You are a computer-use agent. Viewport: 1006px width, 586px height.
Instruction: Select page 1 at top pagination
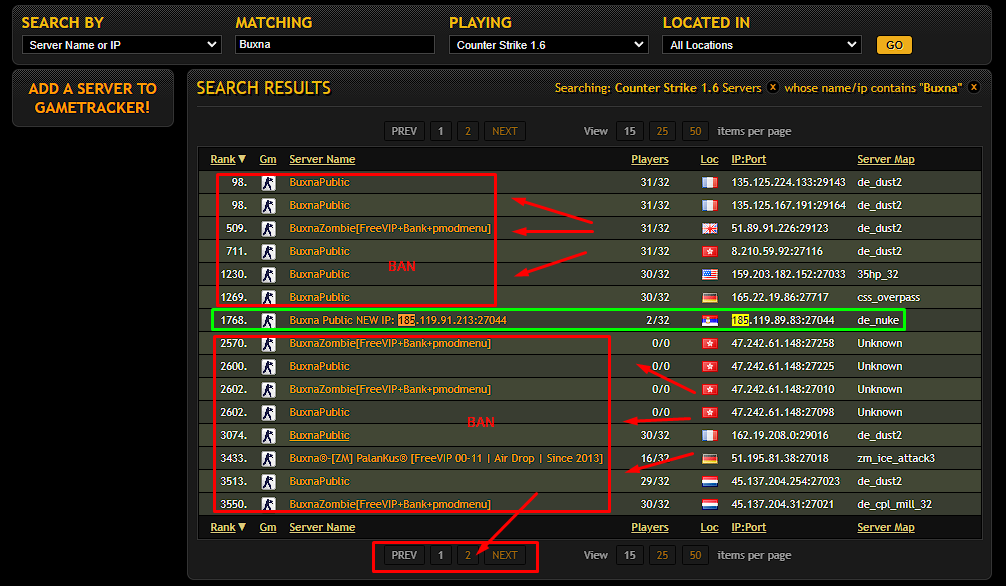(440, 131)
